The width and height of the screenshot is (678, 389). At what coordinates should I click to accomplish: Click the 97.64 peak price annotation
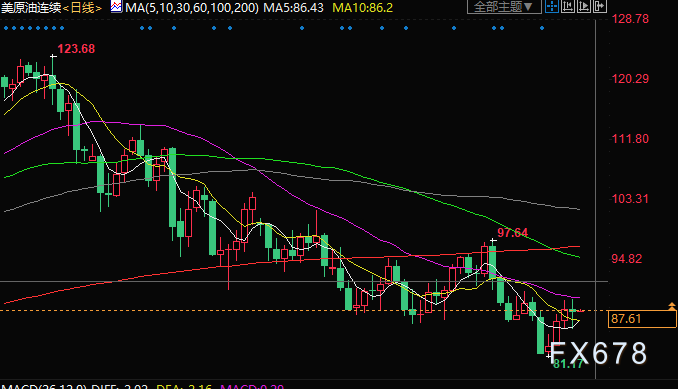click(512, 233)
